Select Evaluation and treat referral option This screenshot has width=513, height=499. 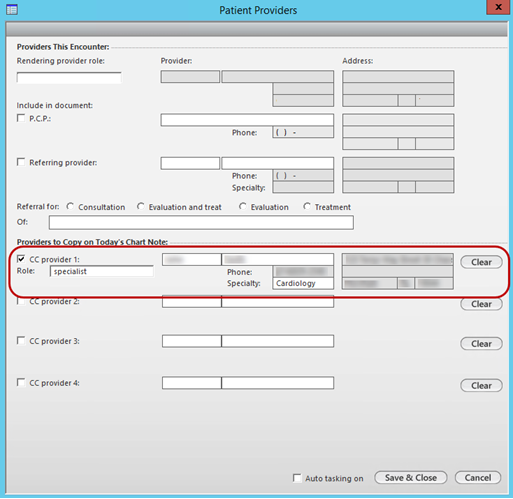(x=141, y=206)
